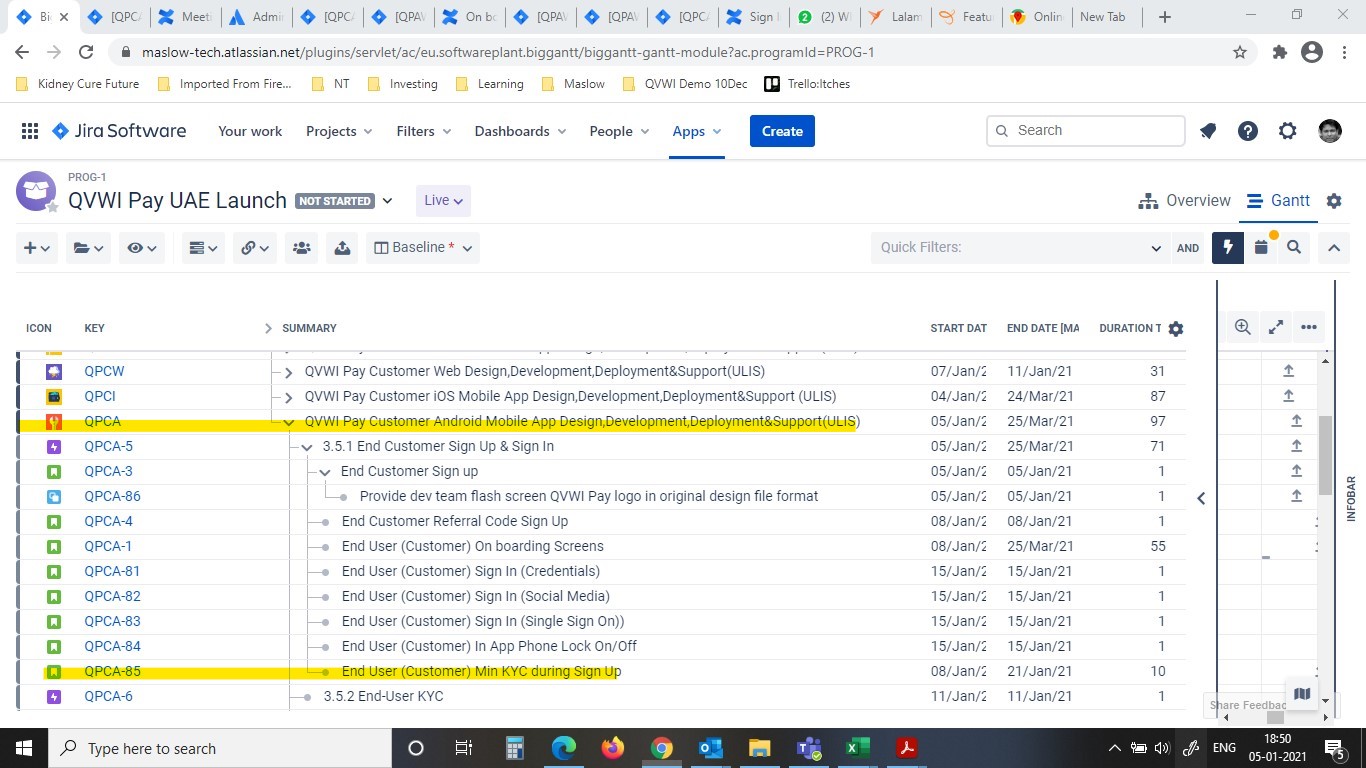Collapse the QPCA Android Mobile App row
The width and height of the screenshot is (1366, 768).
click(x=288, y=422)
